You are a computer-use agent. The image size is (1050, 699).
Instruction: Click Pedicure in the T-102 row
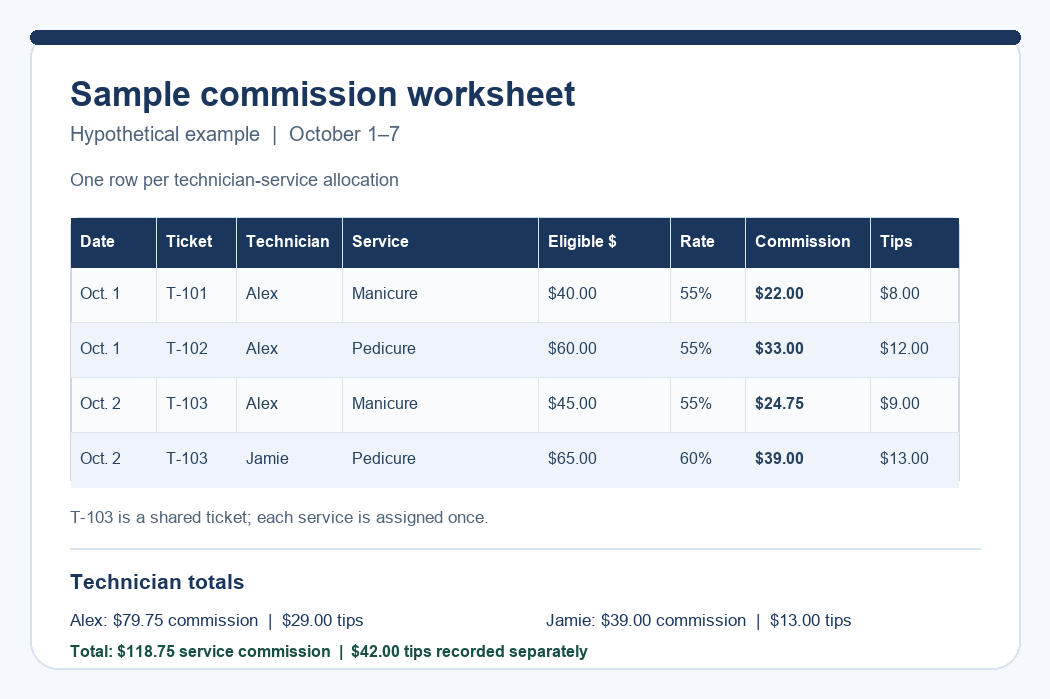(384, 349)
